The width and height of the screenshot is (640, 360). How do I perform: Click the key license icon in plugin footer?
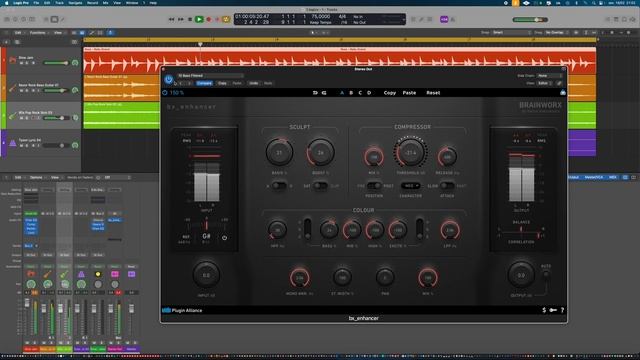553,310
